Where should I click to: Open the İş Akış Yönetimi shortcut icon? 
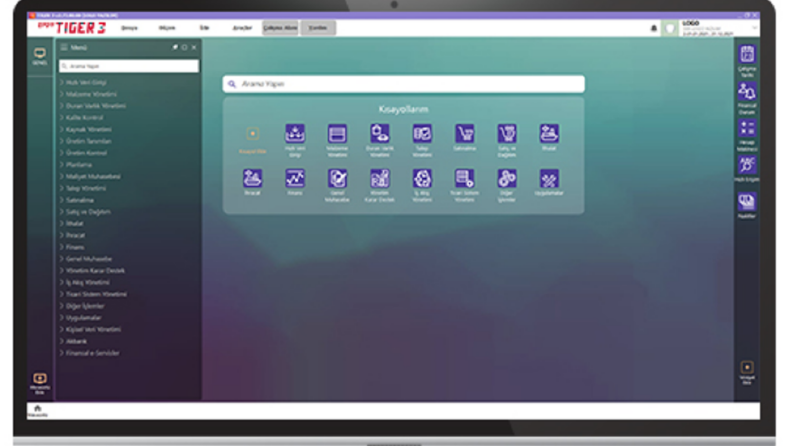click(422, 179)
